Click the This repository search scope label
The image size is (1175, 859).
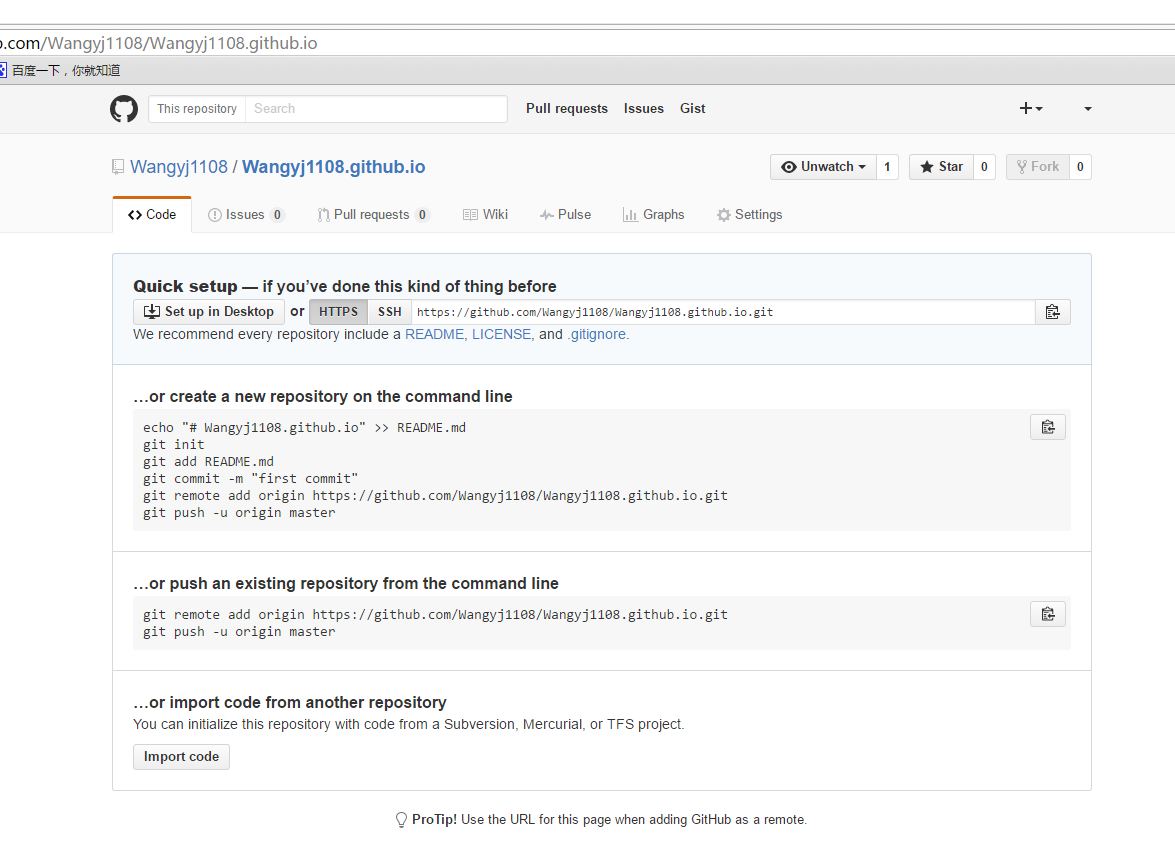(x=197, y=109)
